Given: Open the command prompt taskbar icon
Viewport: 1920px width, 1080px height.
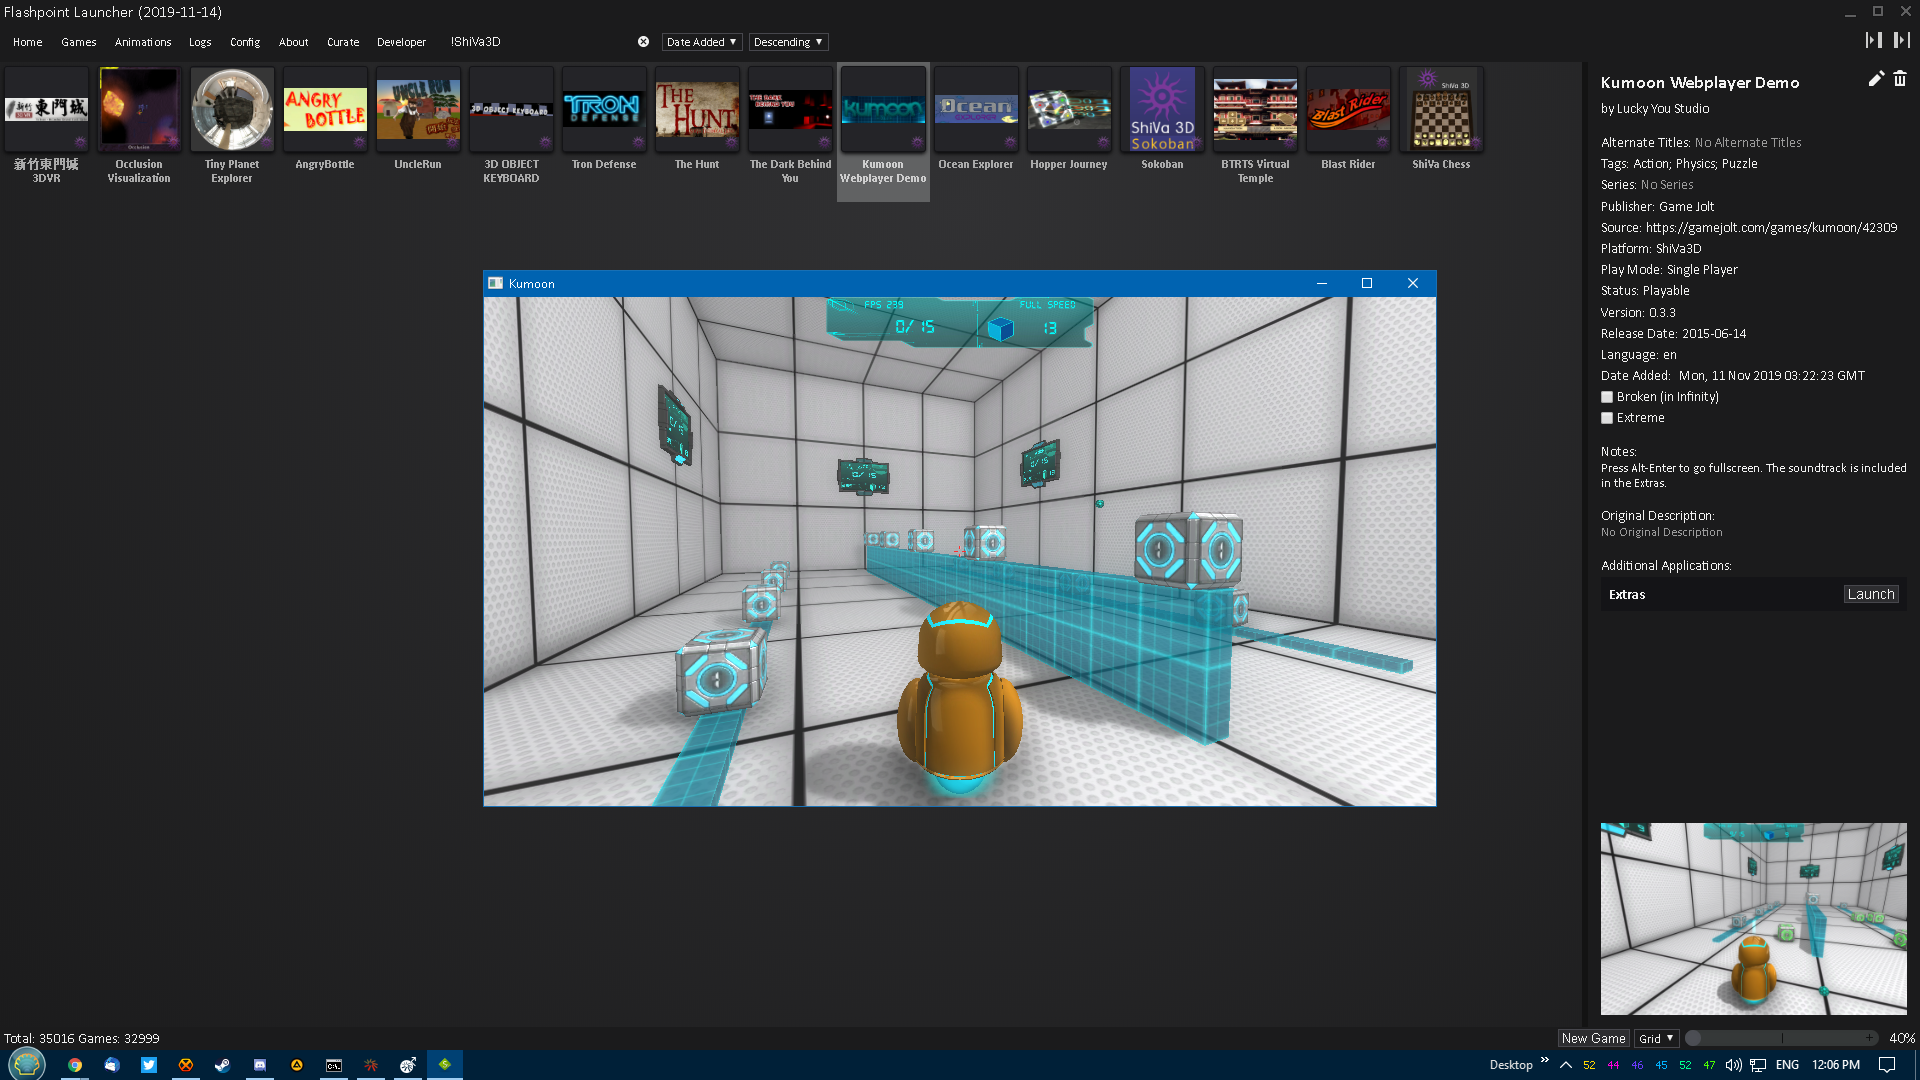Looking at the screenshot, I should 334,1065.
